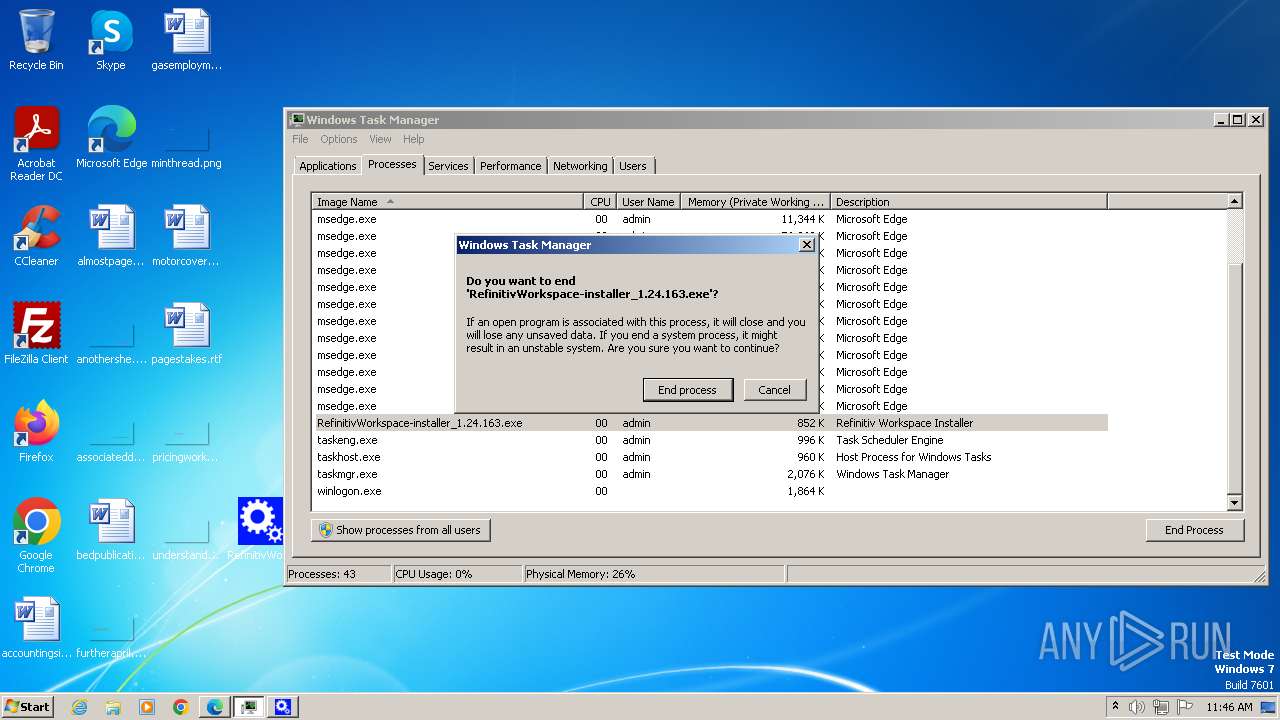Open the Action Center flag tray icon

point(1183,707)
